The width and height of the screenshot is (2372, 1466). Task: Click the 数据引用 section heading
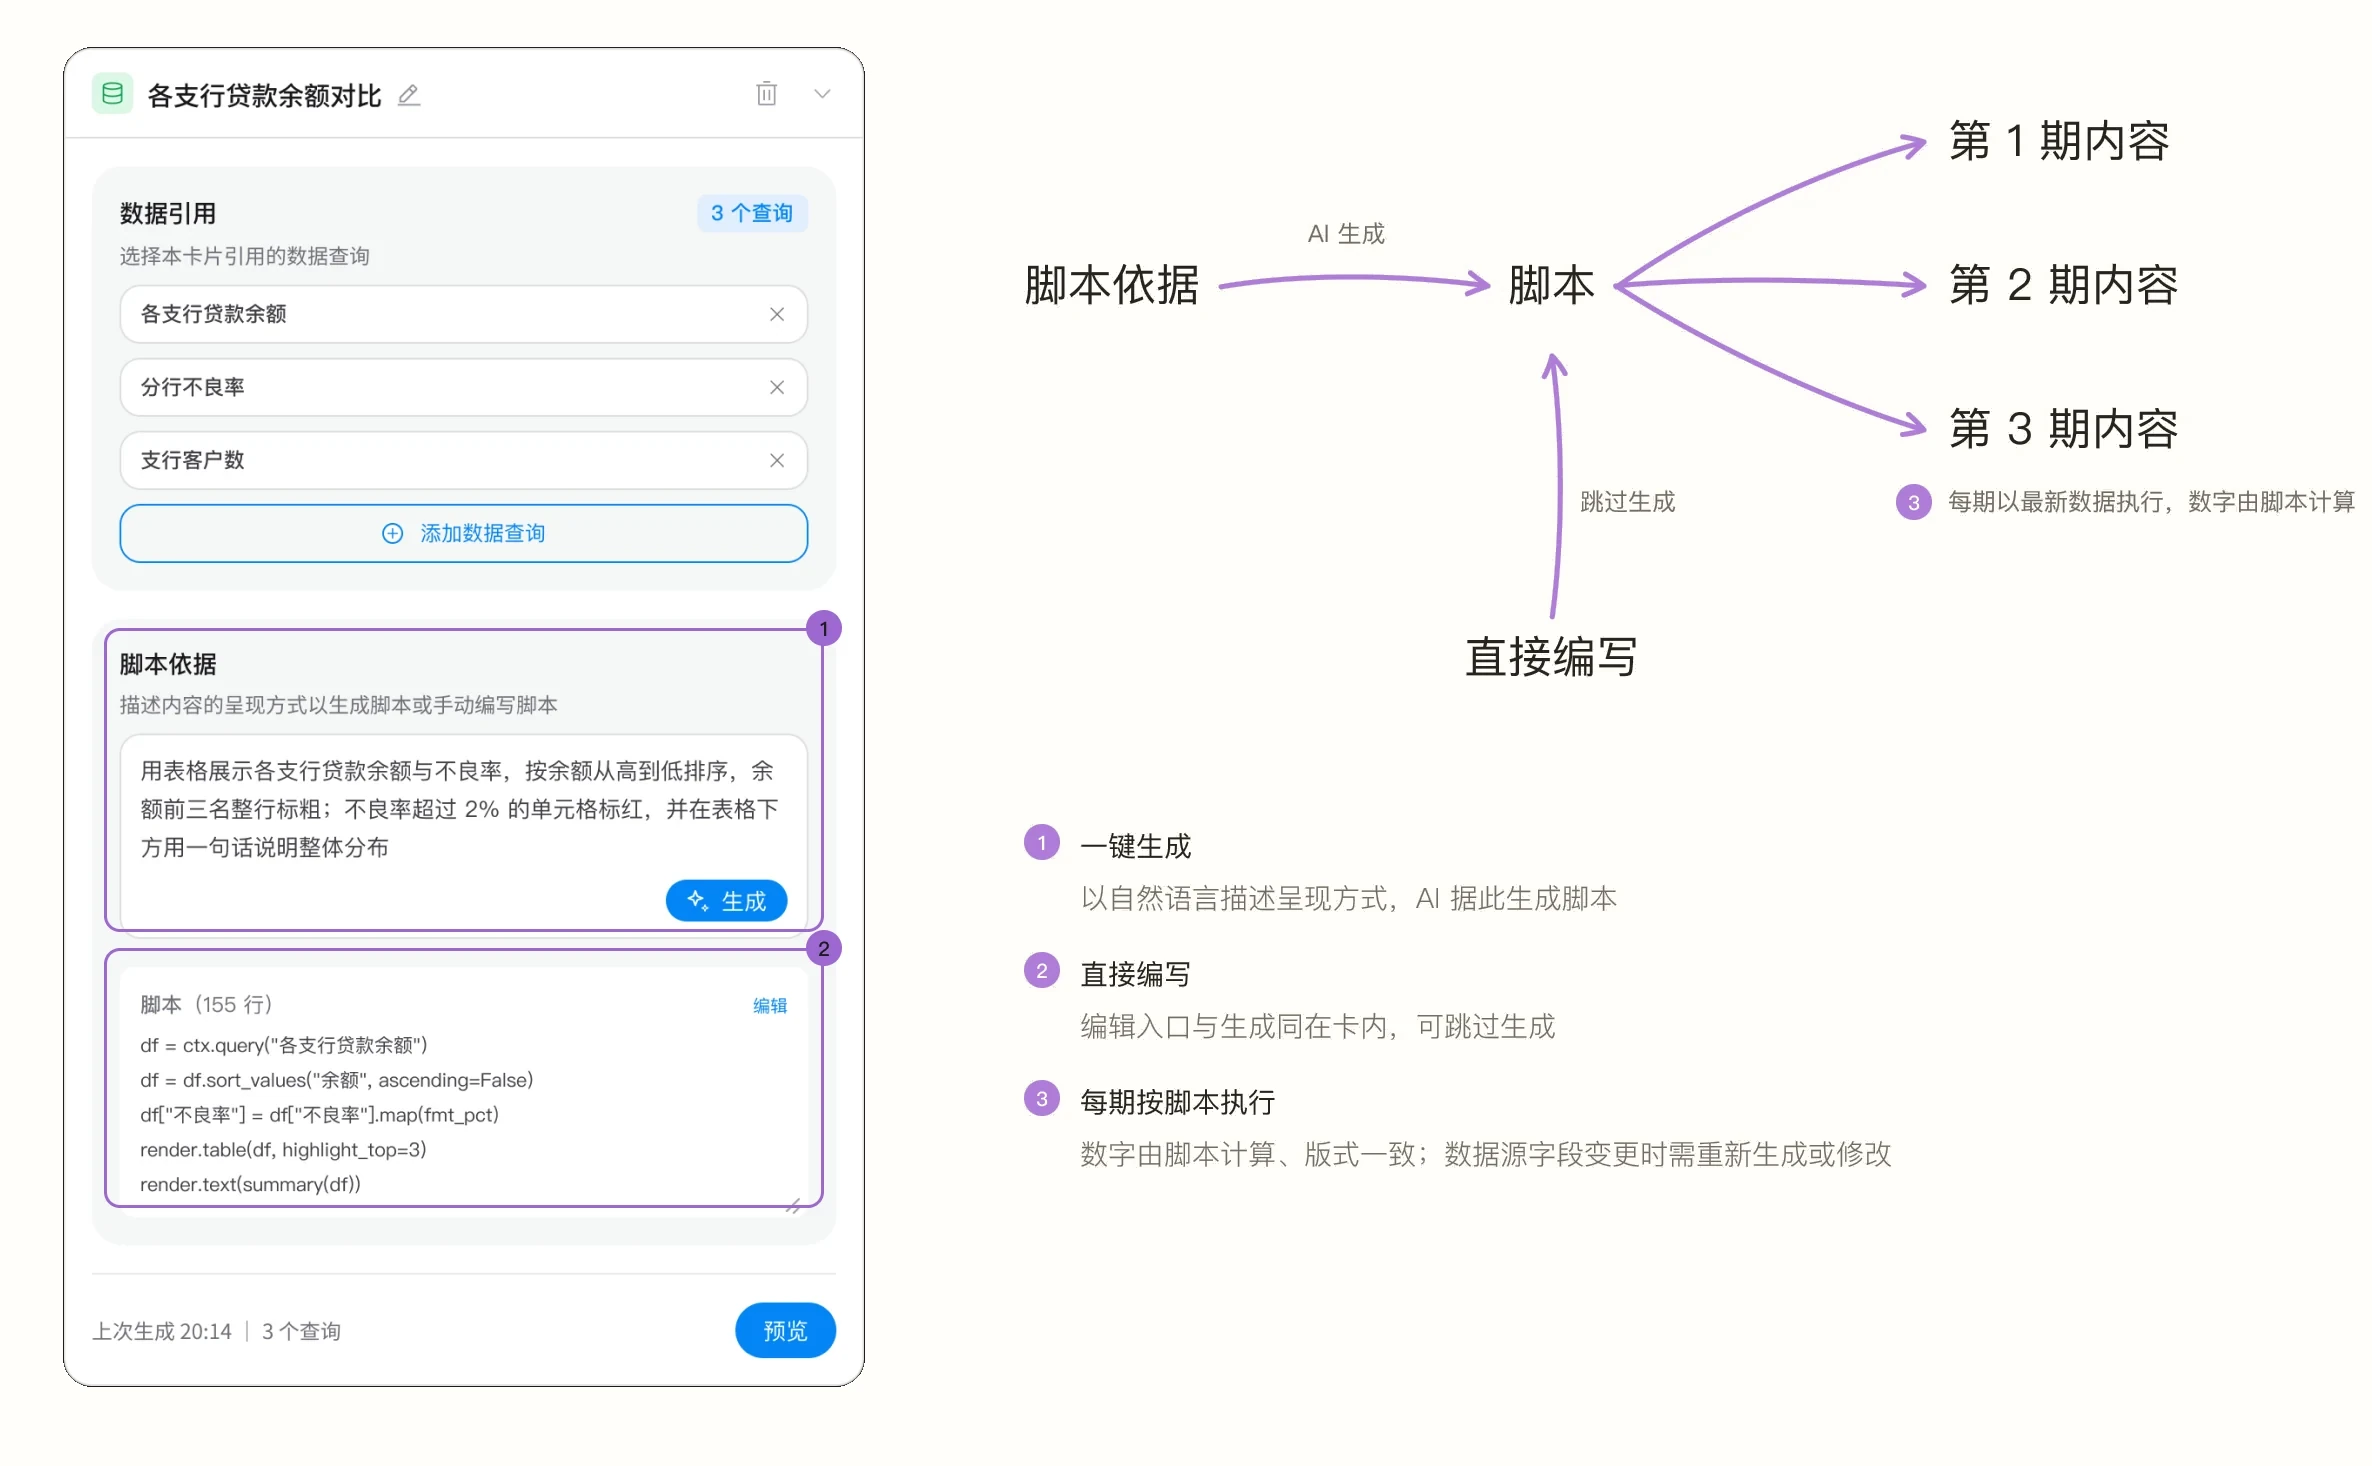(168, 213)
